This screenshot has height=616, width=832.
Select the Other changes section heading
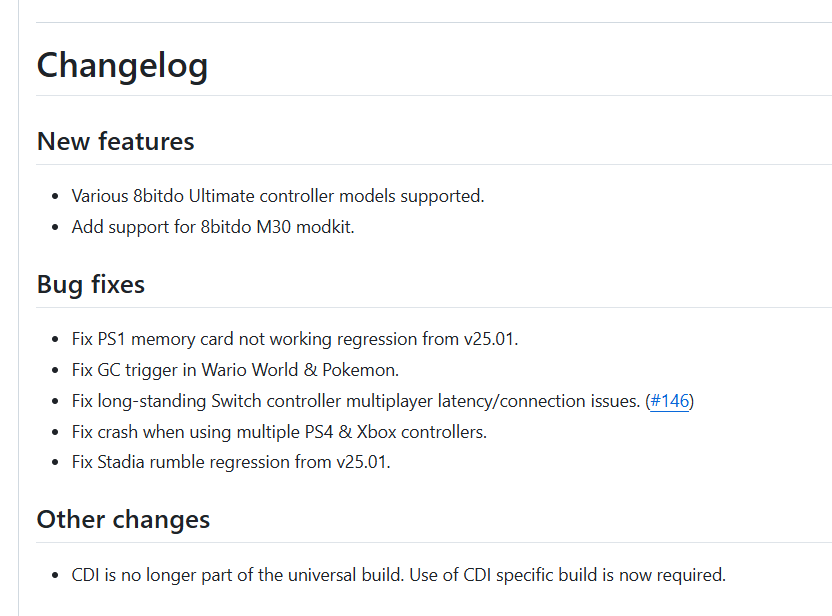click(x=123, y=520)
